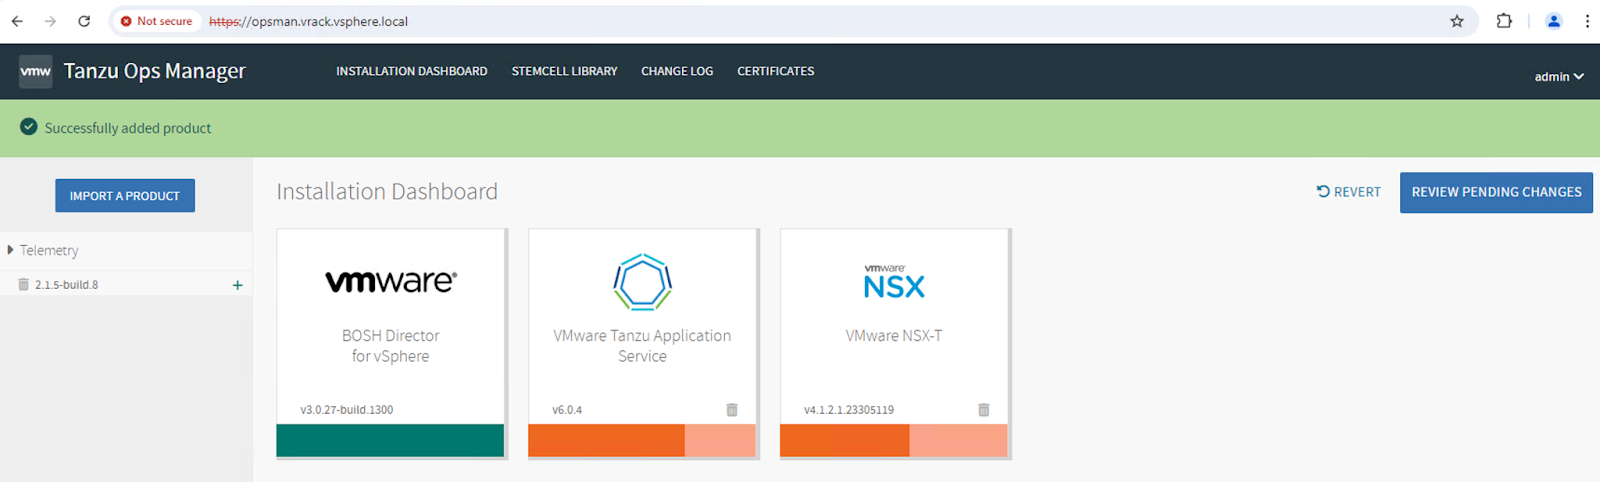1600x482 pixels.
Task: Click the browser address bar URL
Action: (308, 21)
